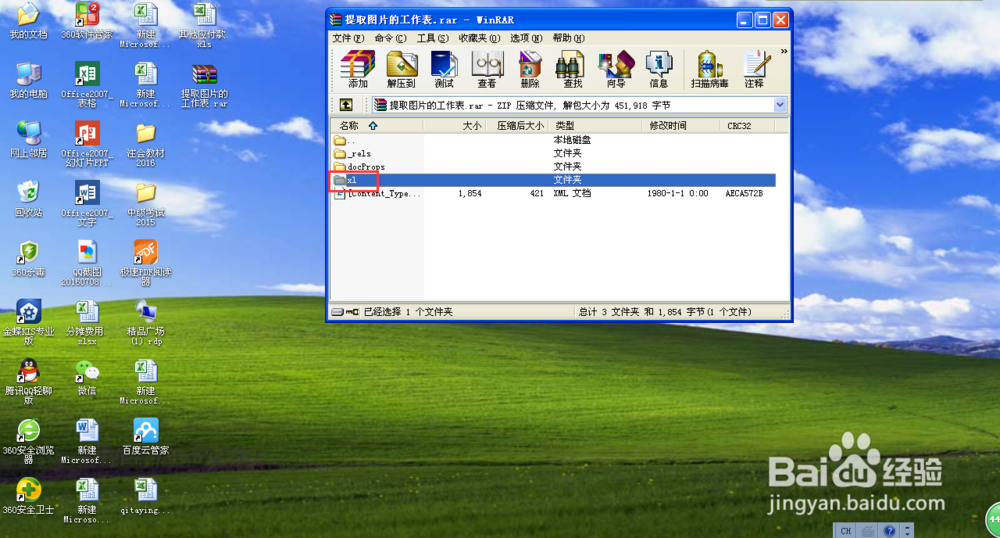Sort by the 名称 column header
Viewport: 1000px width, 538px height.
pos(376,126)
